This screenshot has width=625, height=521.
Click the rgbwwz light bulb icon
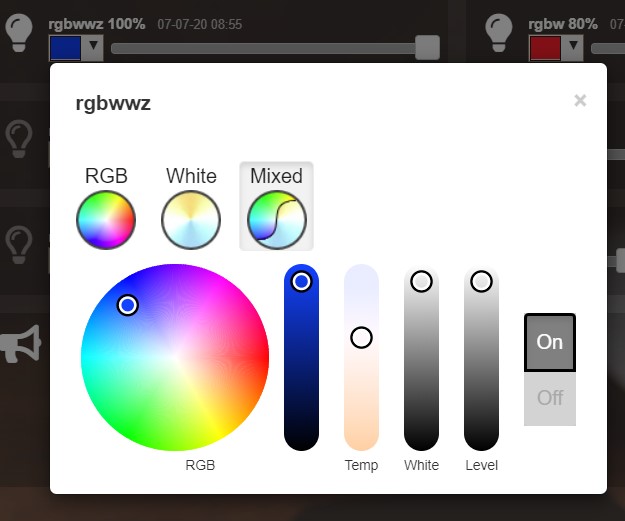click(19, 33)
